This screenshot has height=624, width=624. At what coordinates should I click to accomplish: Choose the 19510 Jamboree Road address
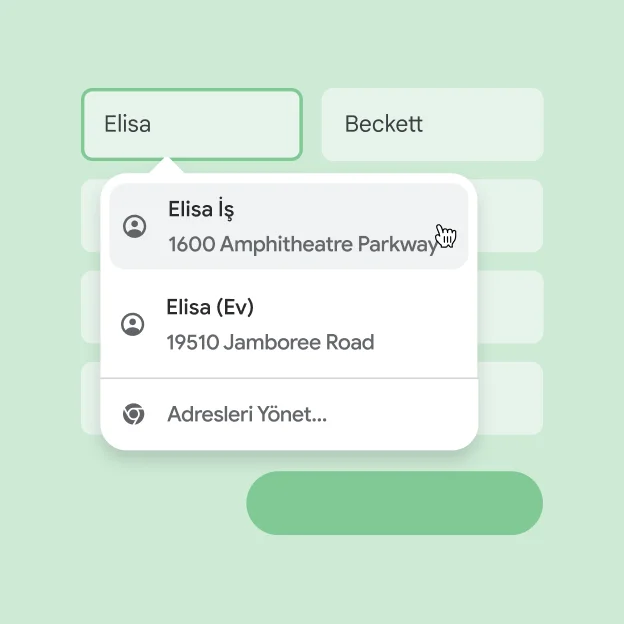pyautogui.click(x=270, y=342)
